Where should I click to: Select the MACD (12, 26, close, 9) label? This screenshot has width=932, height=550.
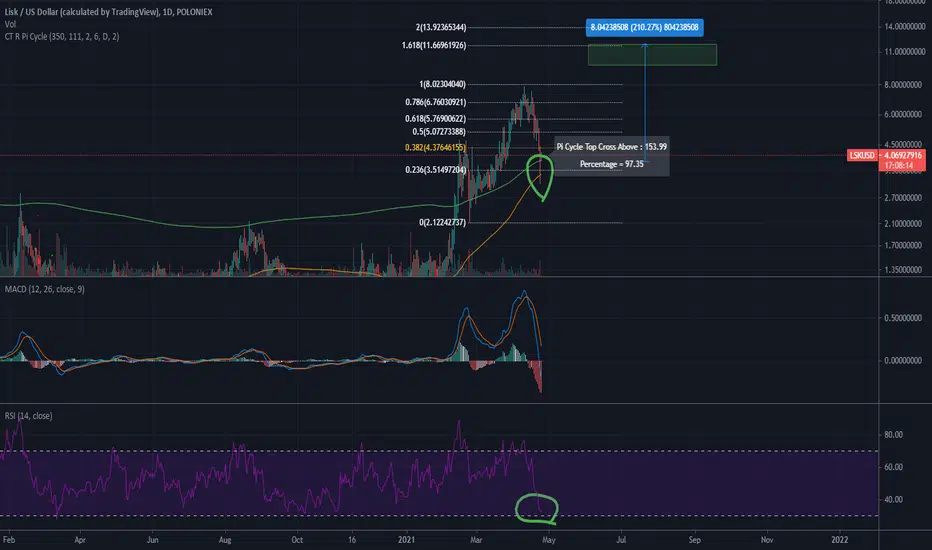(x=45, y=290)
